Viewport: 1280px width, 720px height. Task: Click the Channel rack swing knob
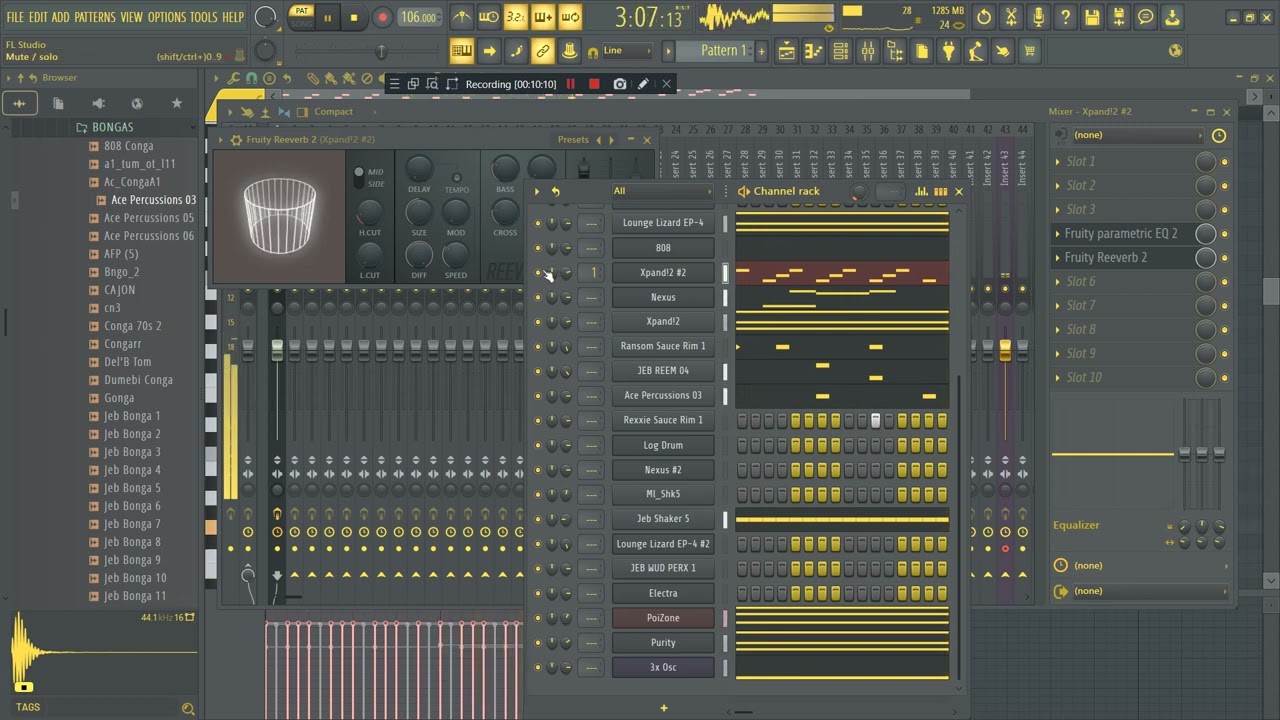click(x=858, y=192)
